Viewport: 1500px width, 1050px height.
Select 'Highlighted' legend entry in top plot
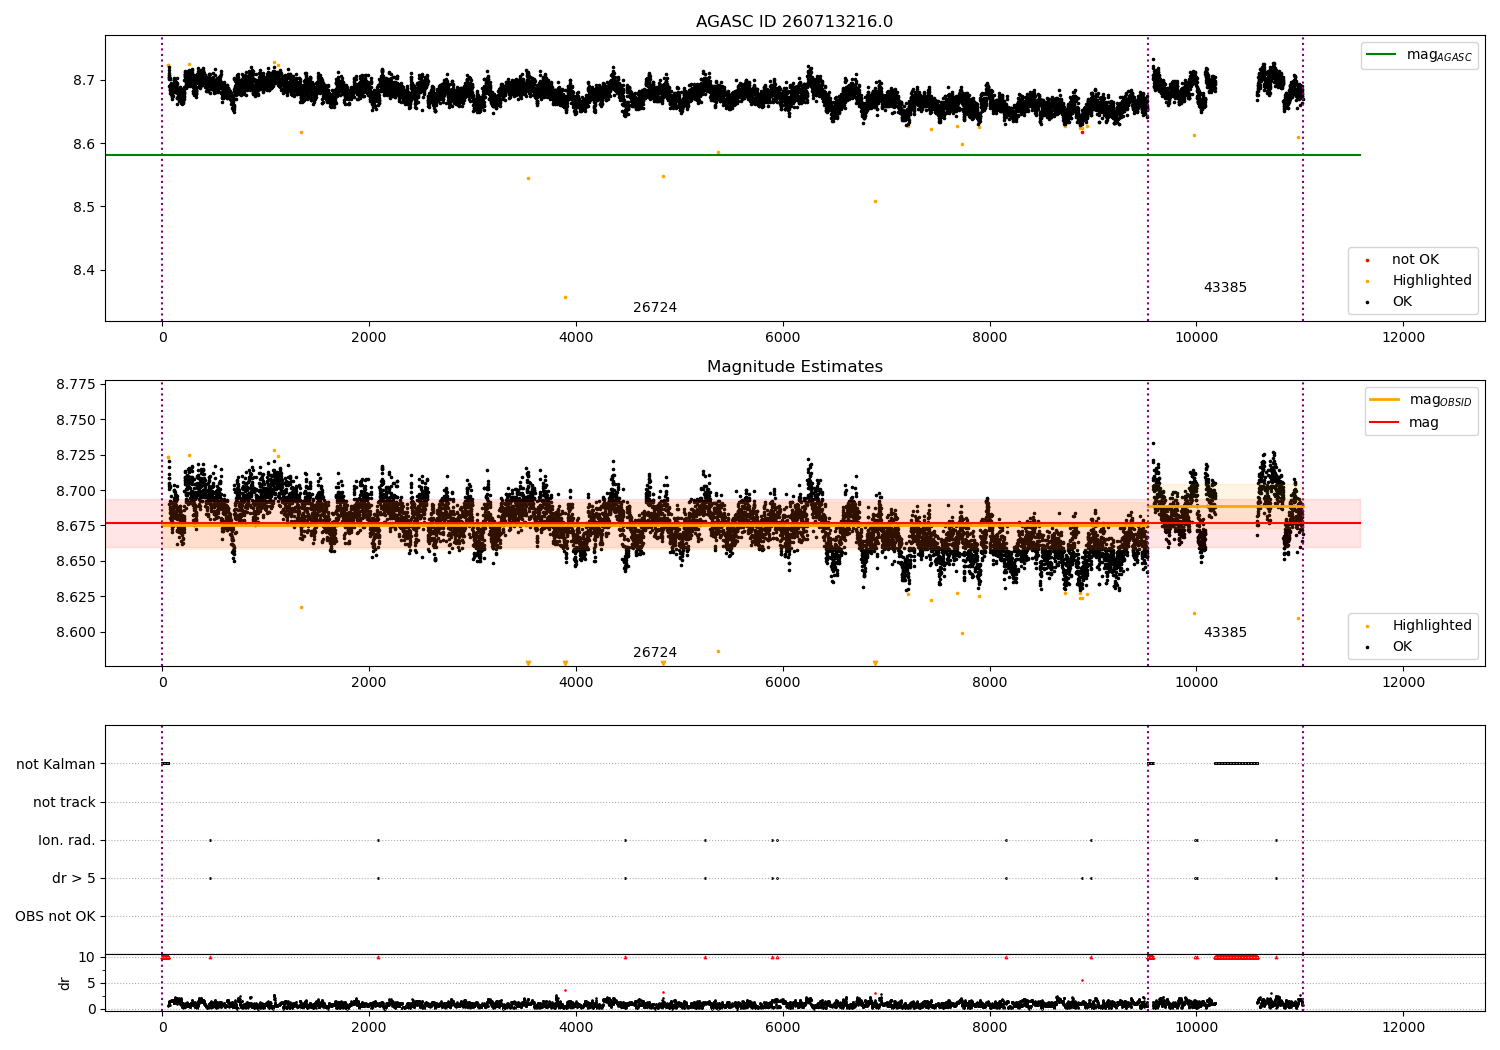point(1432,281)
